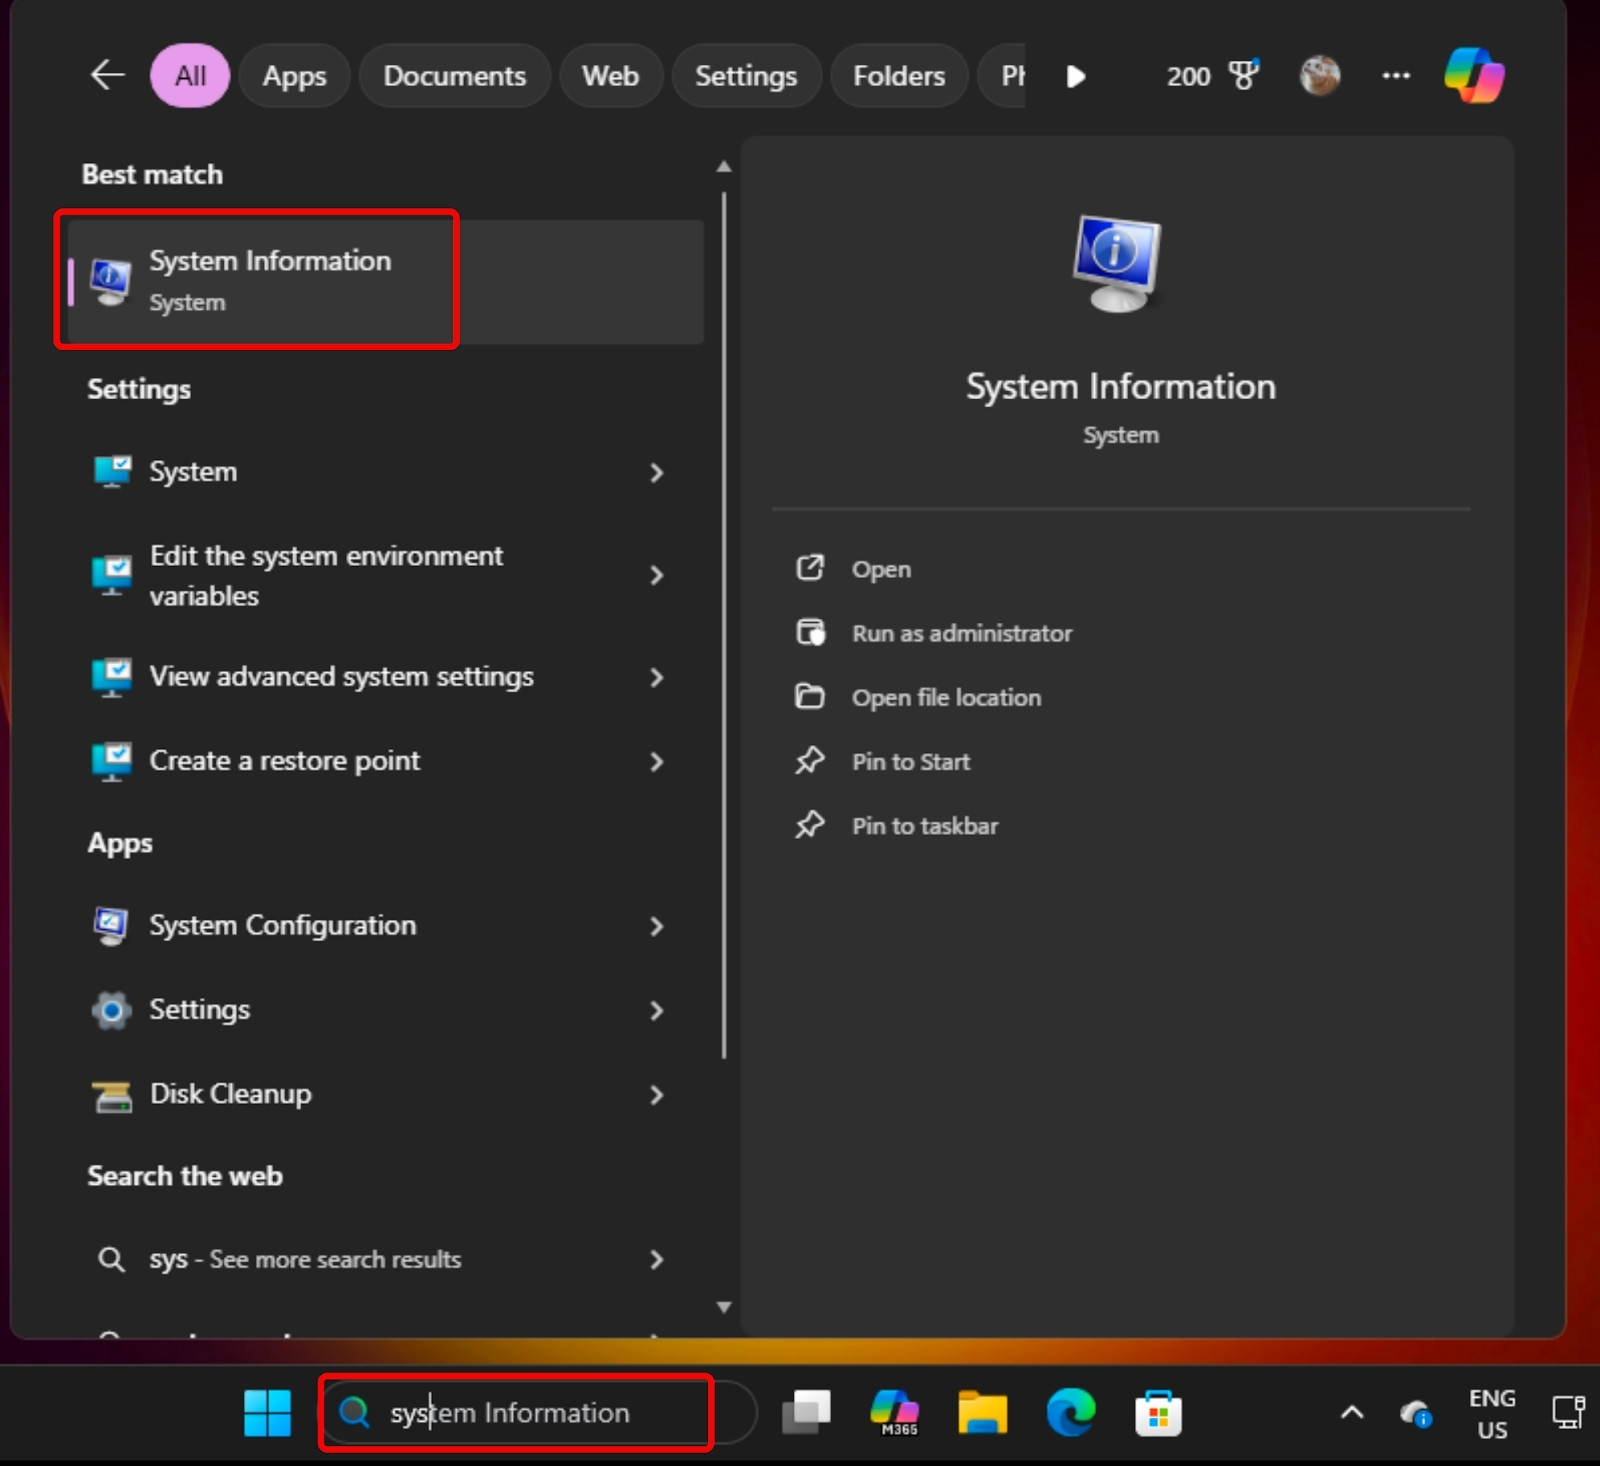This screenshot has width=1600, height=1466.
Task: Click the user profile avatar
Action: [1319, 76]
